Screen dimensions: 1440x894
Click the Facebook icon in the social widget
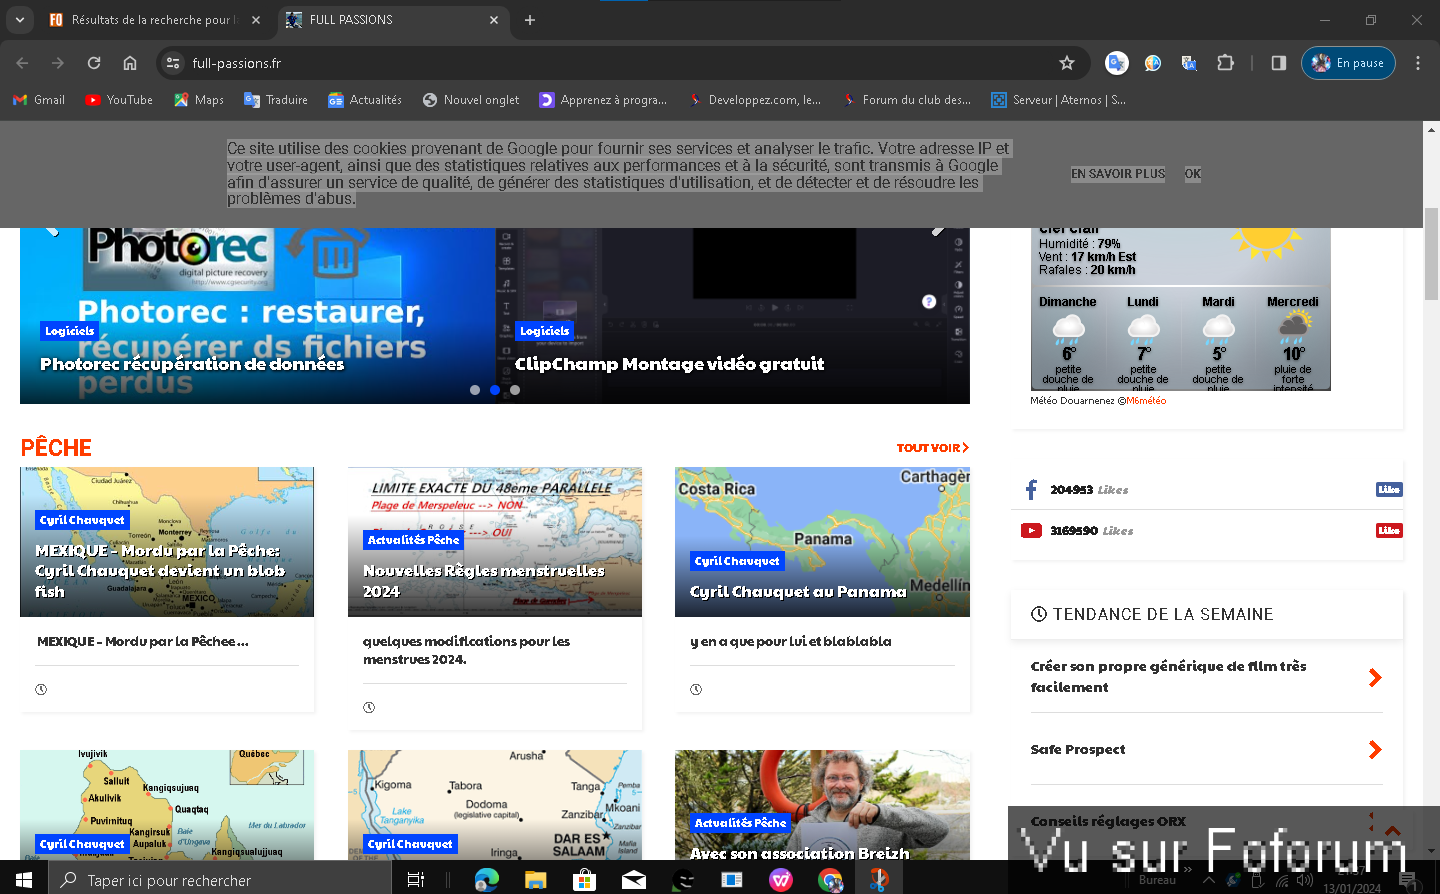coord(1031,490)
